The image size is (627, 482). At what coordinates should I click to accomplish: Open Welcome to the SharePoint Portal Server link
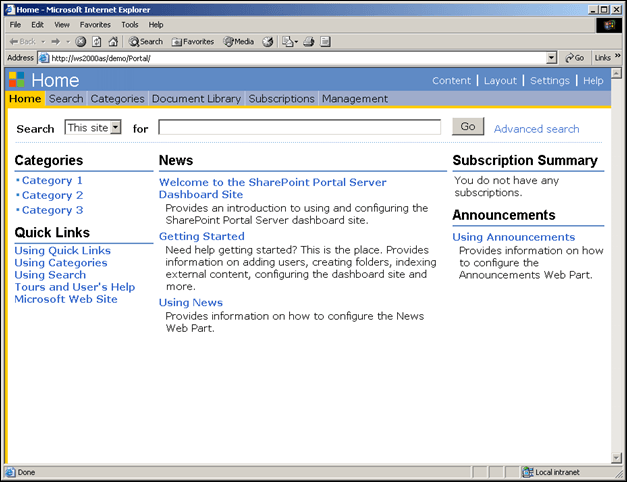[x=273, y=188]
